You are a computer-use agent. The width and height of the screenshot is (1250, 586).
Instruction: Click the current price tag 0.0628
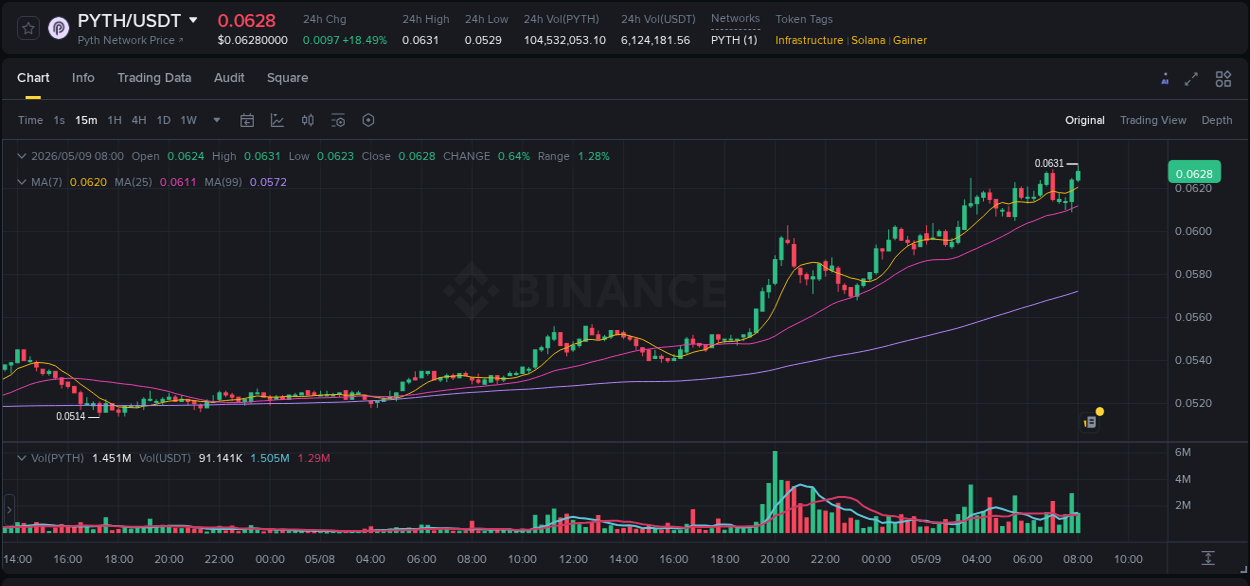pos(1193,174)
